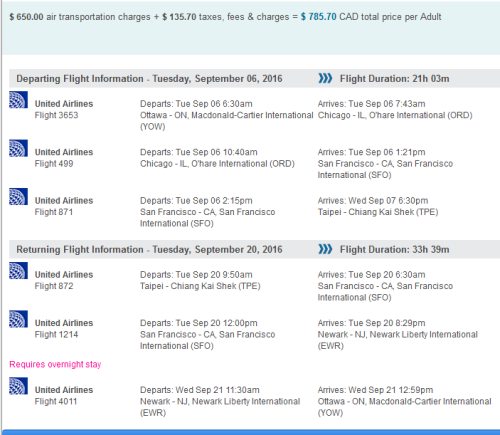This screenshot has height=435, width=500.
Task: Click the Flight 3653 label
Action: pyautogui.click(x=56, y=115)
